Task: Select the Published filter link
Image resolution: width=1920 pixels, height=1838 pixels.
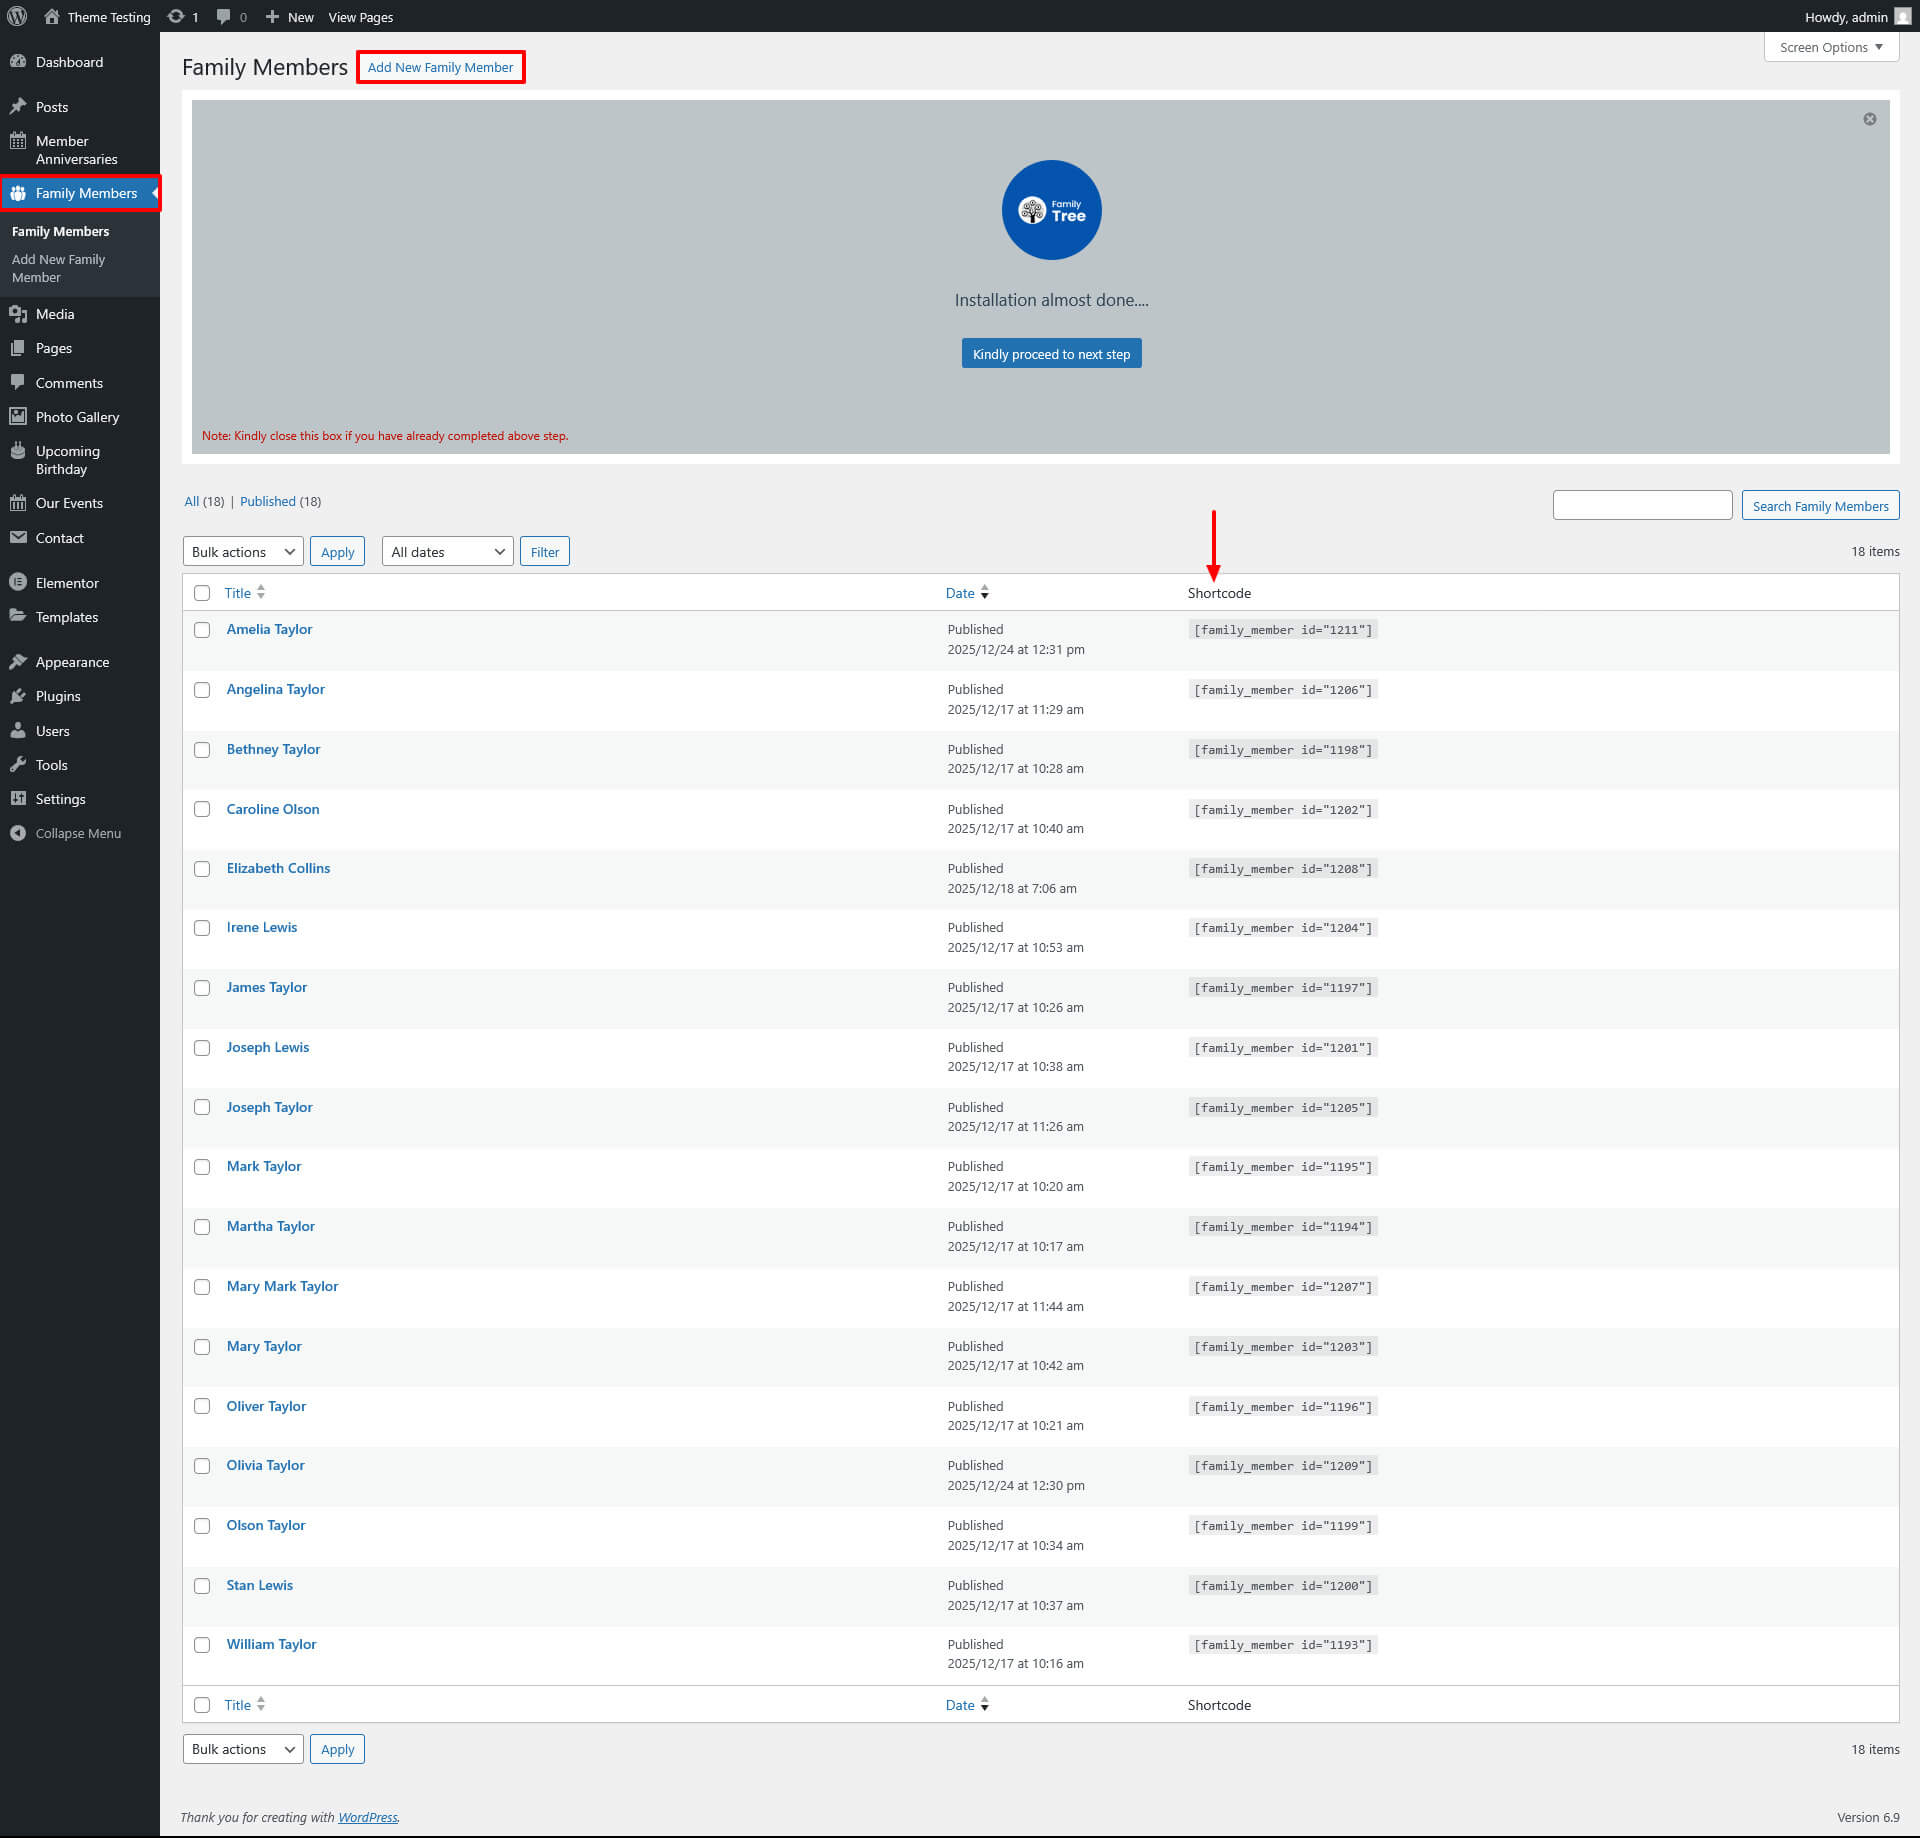Action: [x=267, y=501]
